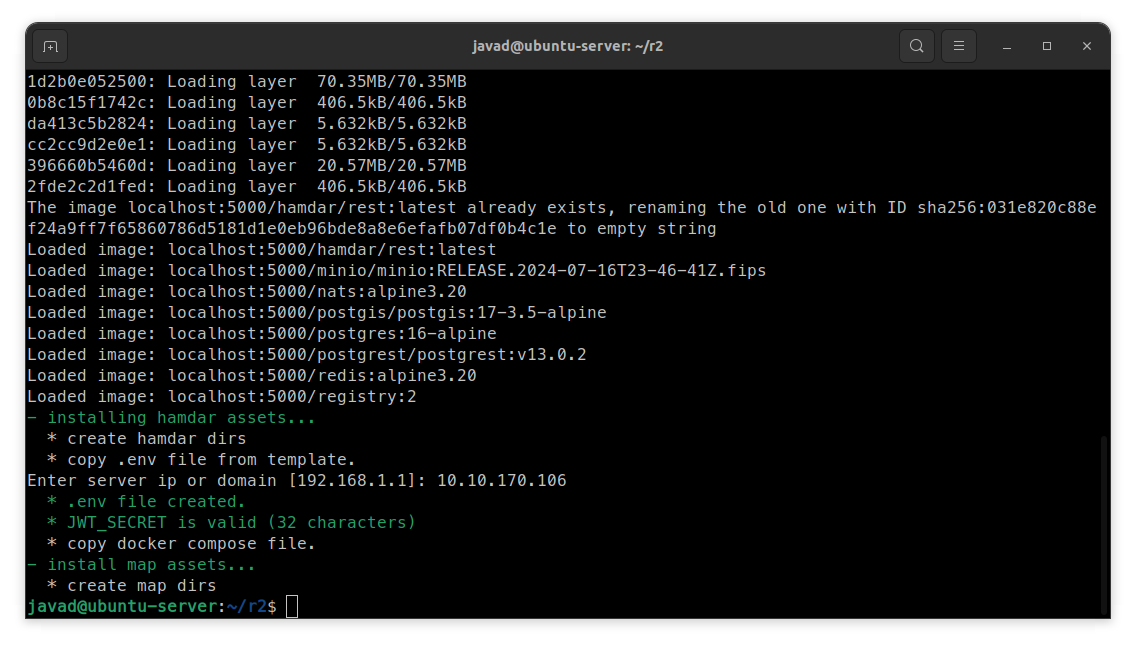This screenshot has width=1136, height=647.
Task: Click the javad@ubuntu-server prompt text
Action: 122,607
